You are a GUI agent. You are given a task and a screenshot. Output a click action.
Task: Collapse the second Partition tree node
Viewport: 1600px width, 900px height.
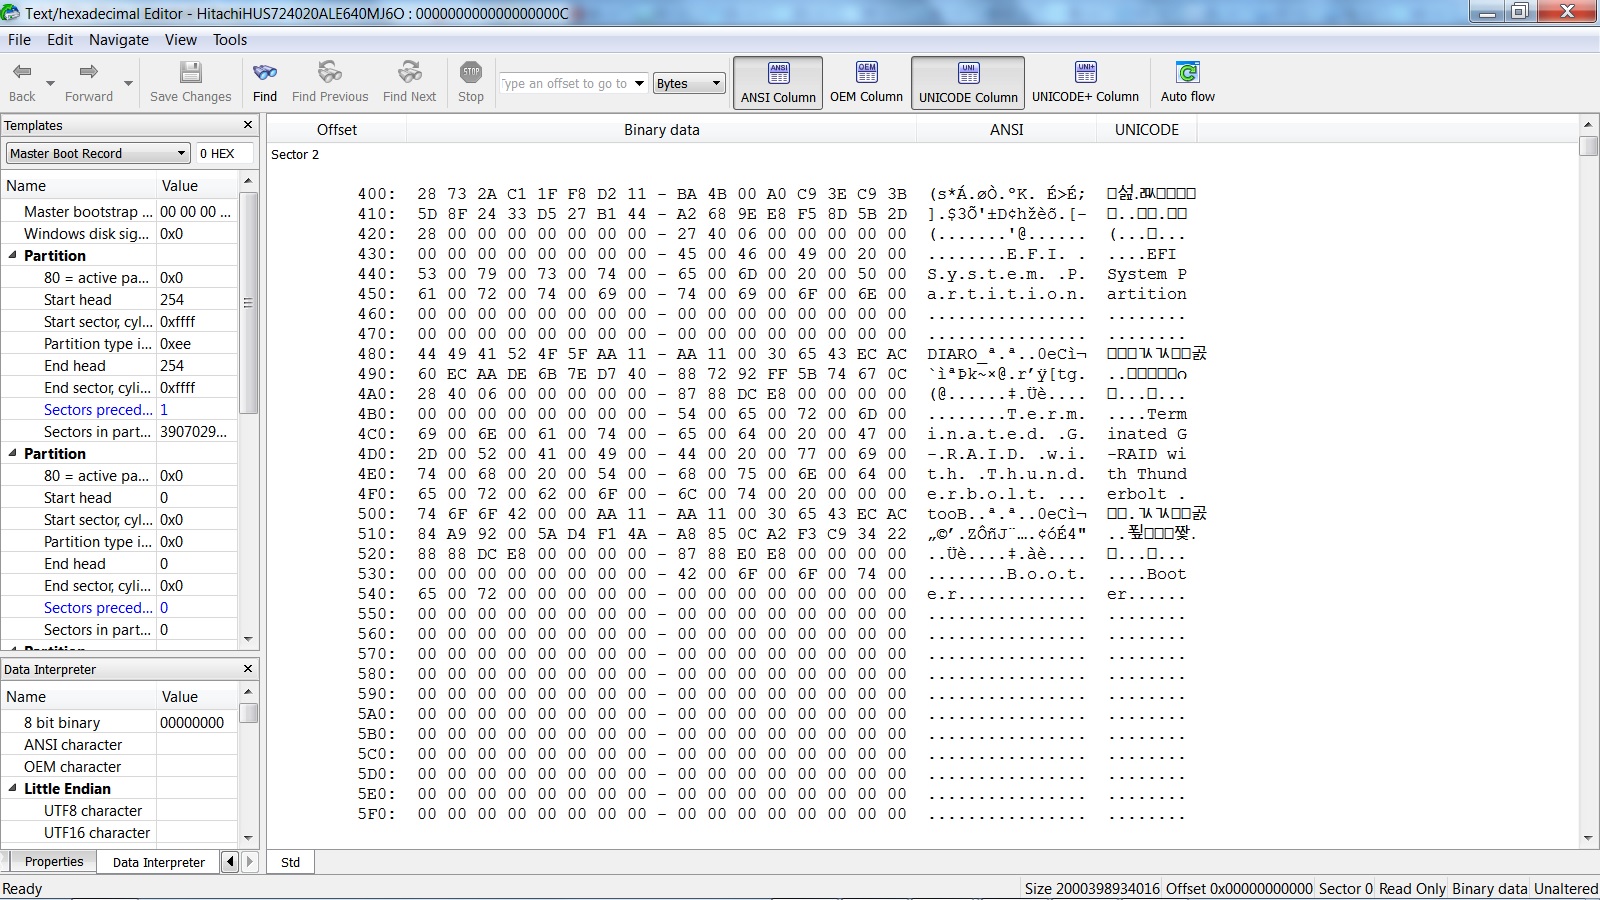[x=13, y=453]
